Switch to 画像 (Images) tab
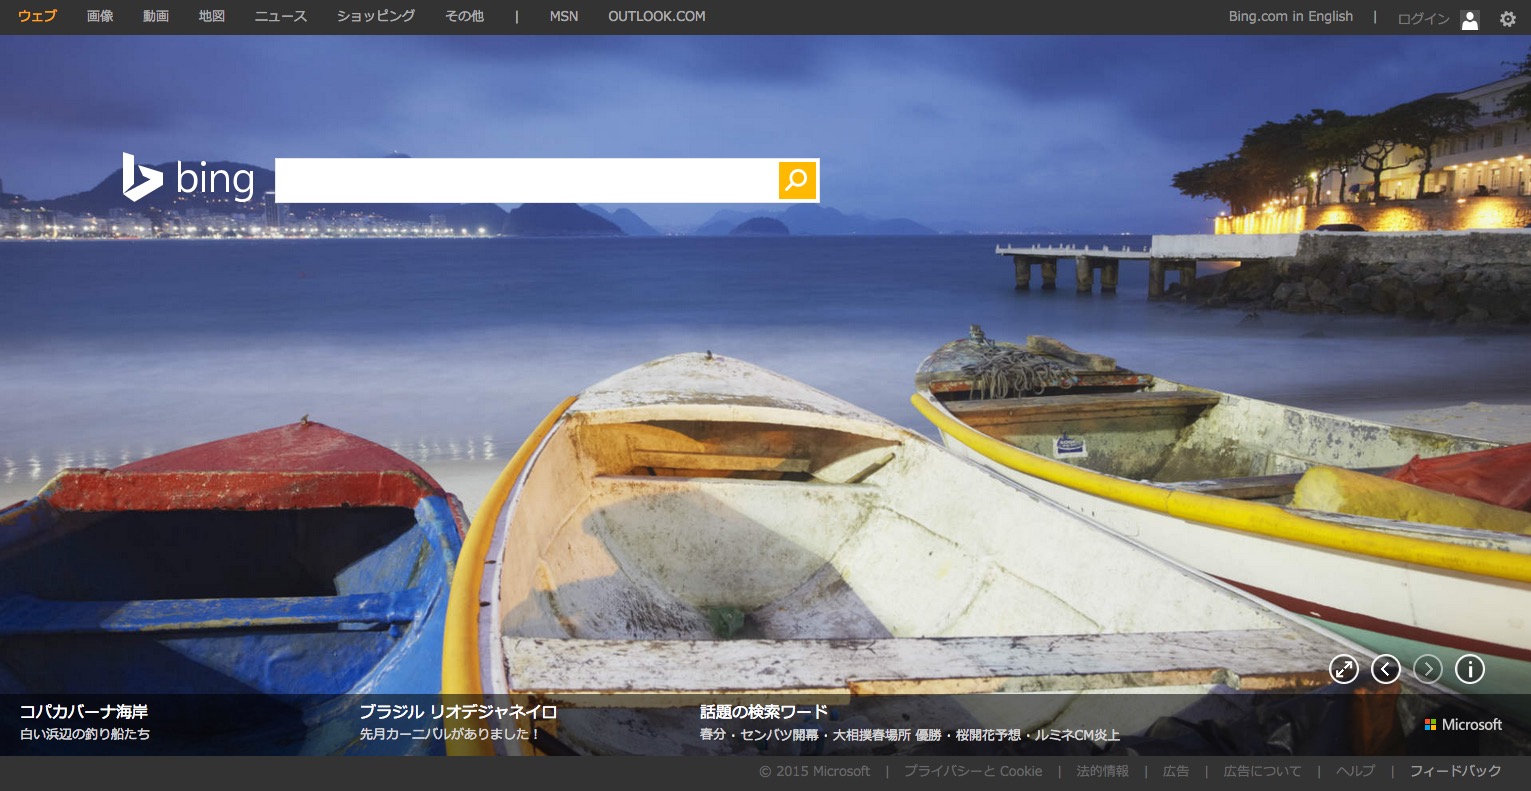1531x791 pixels. pyautogui.click(x=100, y=17)
